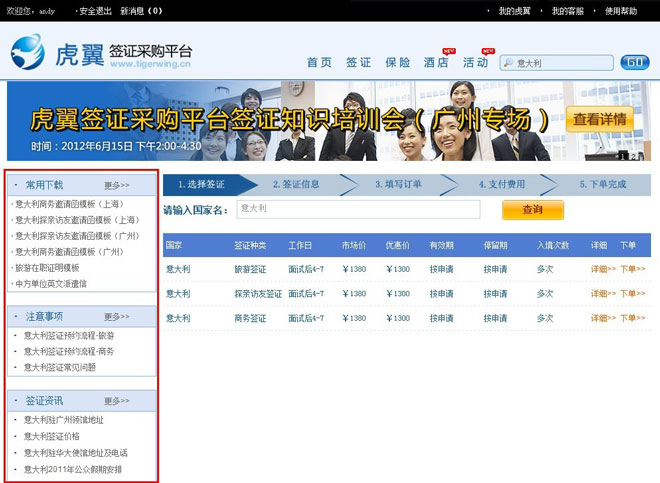Open the 活动 nav item with NEW badge
This screenshot has width=660, height=483.
tap(475, 62)
